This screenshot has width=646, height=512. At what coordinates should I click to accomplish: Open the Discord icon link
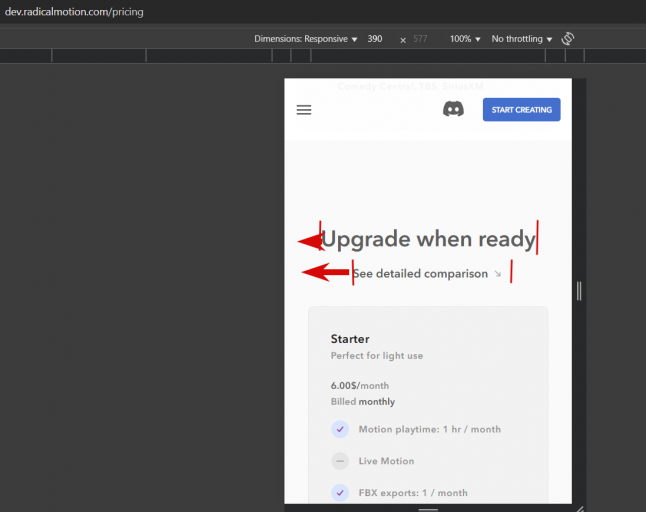click(453, 109)
